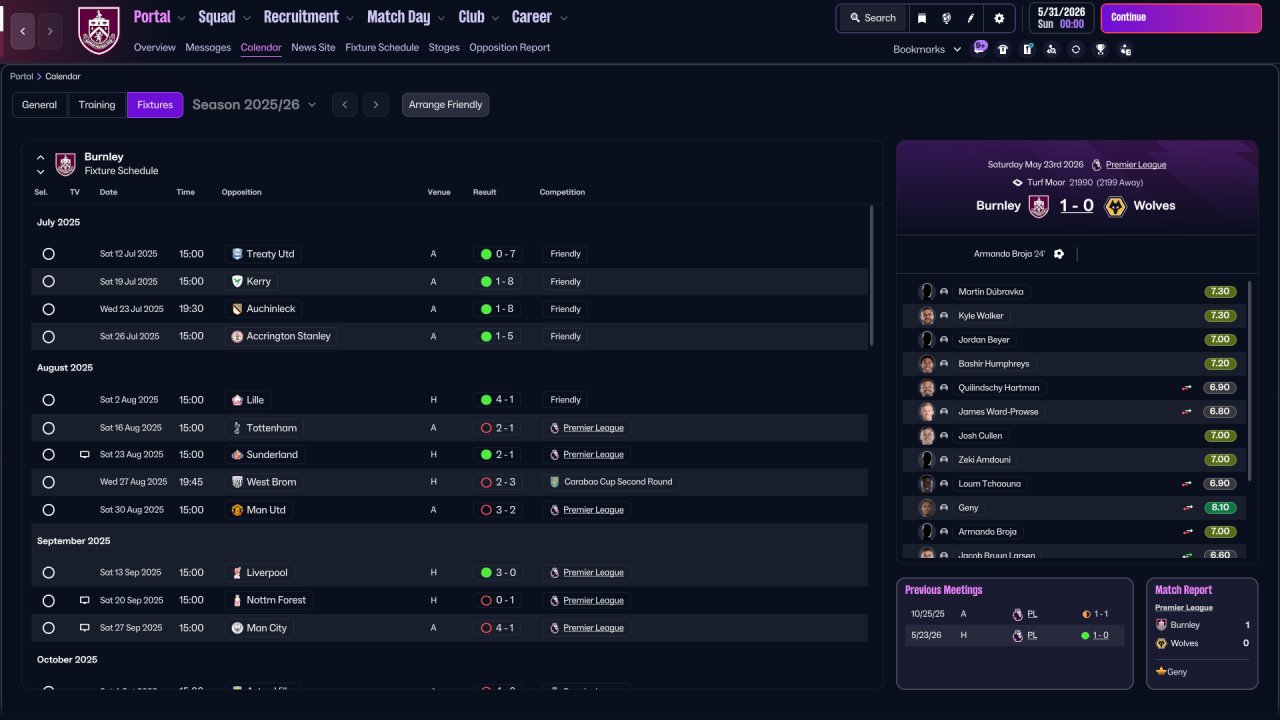Click the TV icon on the Sunderland row
The width and height of the screenshot is (1280, 720).
85,455
